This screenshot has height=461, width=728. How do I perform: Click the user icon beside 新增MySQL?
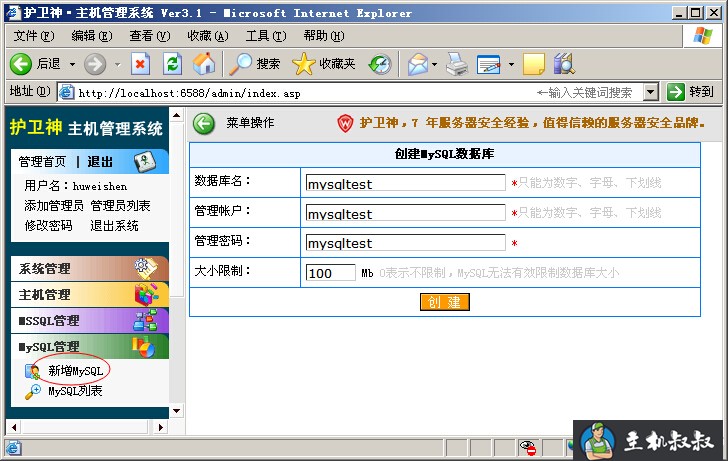tap(32, 371)
